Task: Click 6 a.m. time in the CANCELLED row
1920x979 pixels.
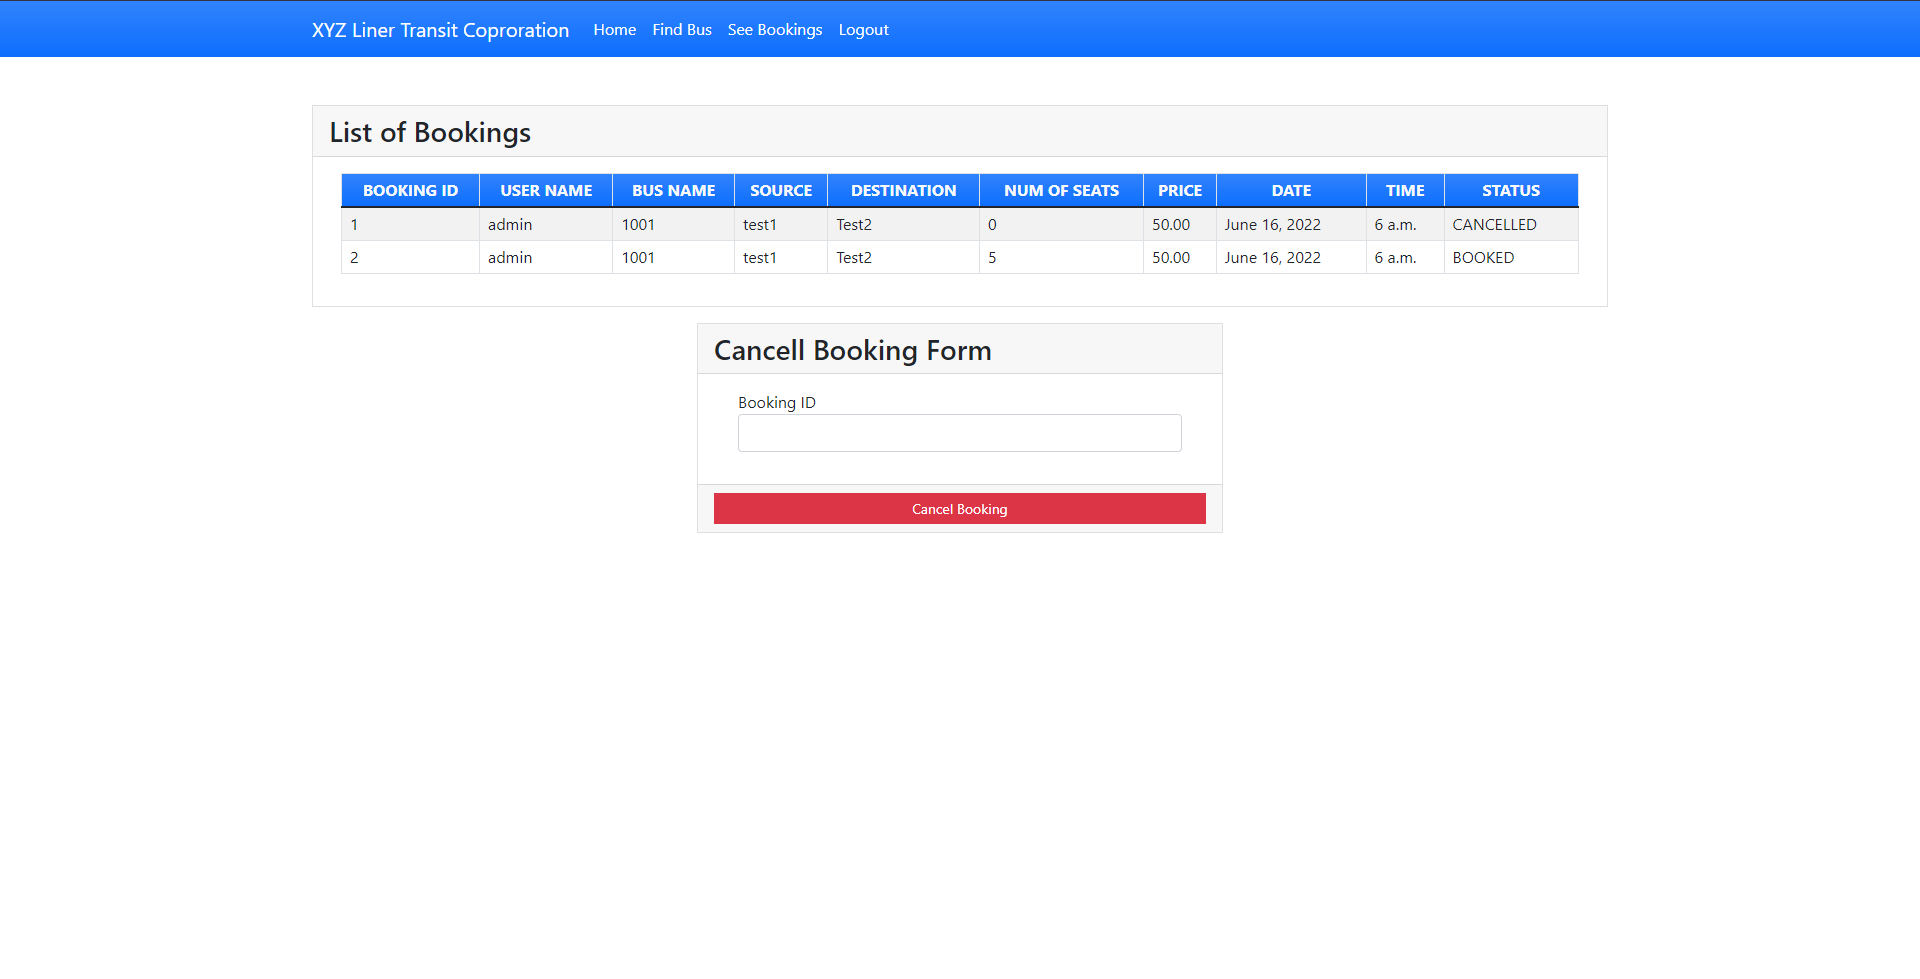Action: click(x=1405, y=225)
